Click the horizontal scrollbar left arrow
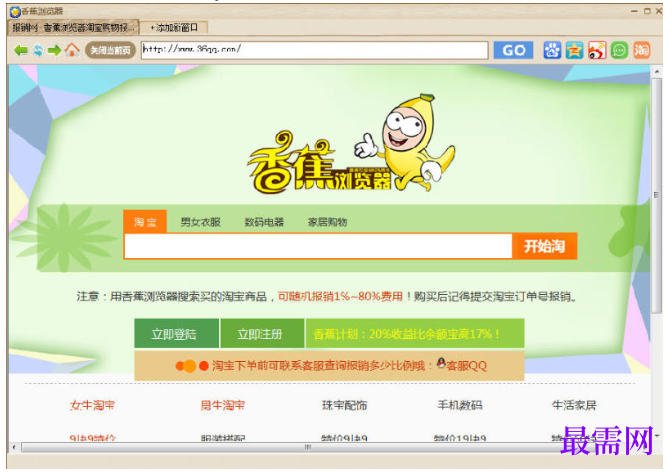 coord(14,448)
